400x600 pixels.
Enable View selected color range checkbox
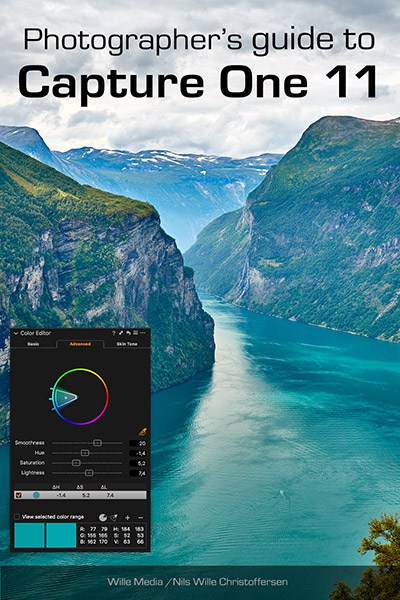pos(17,517)
